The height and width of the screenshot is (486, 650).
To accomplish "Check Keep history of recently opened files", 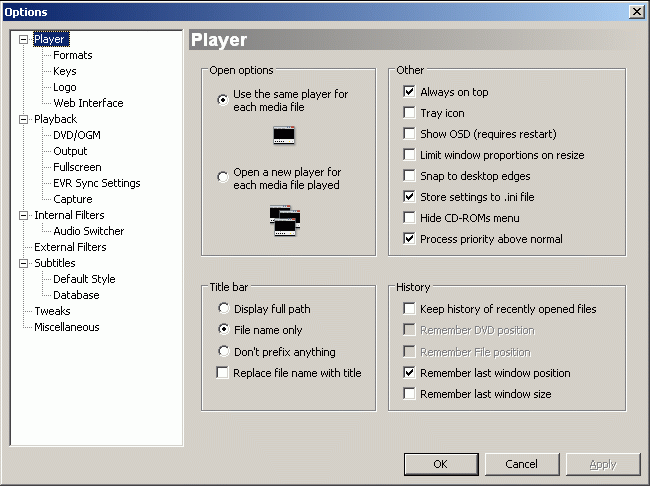I will [x=409, y=309].
